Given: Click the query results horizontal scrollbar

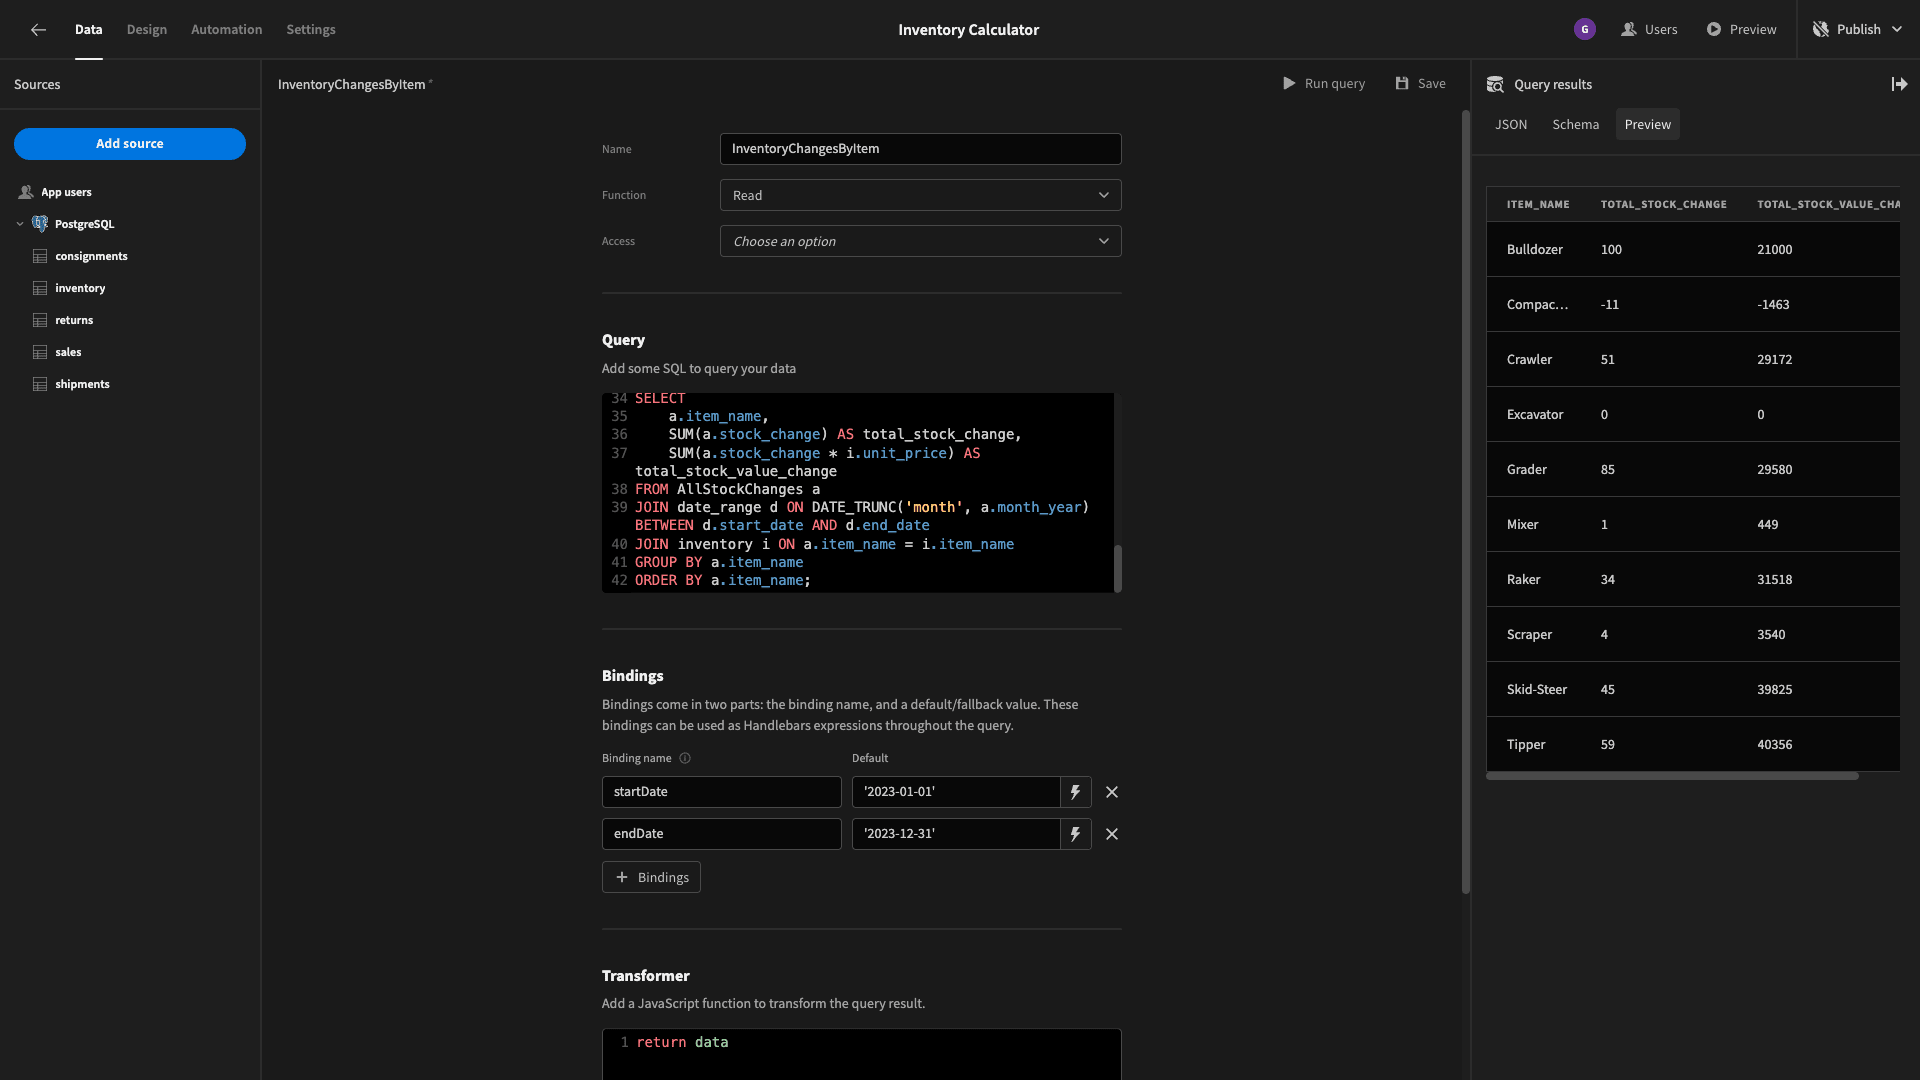Looking at the screenshot, I should pyautogui.click(x=1672, y=776).
